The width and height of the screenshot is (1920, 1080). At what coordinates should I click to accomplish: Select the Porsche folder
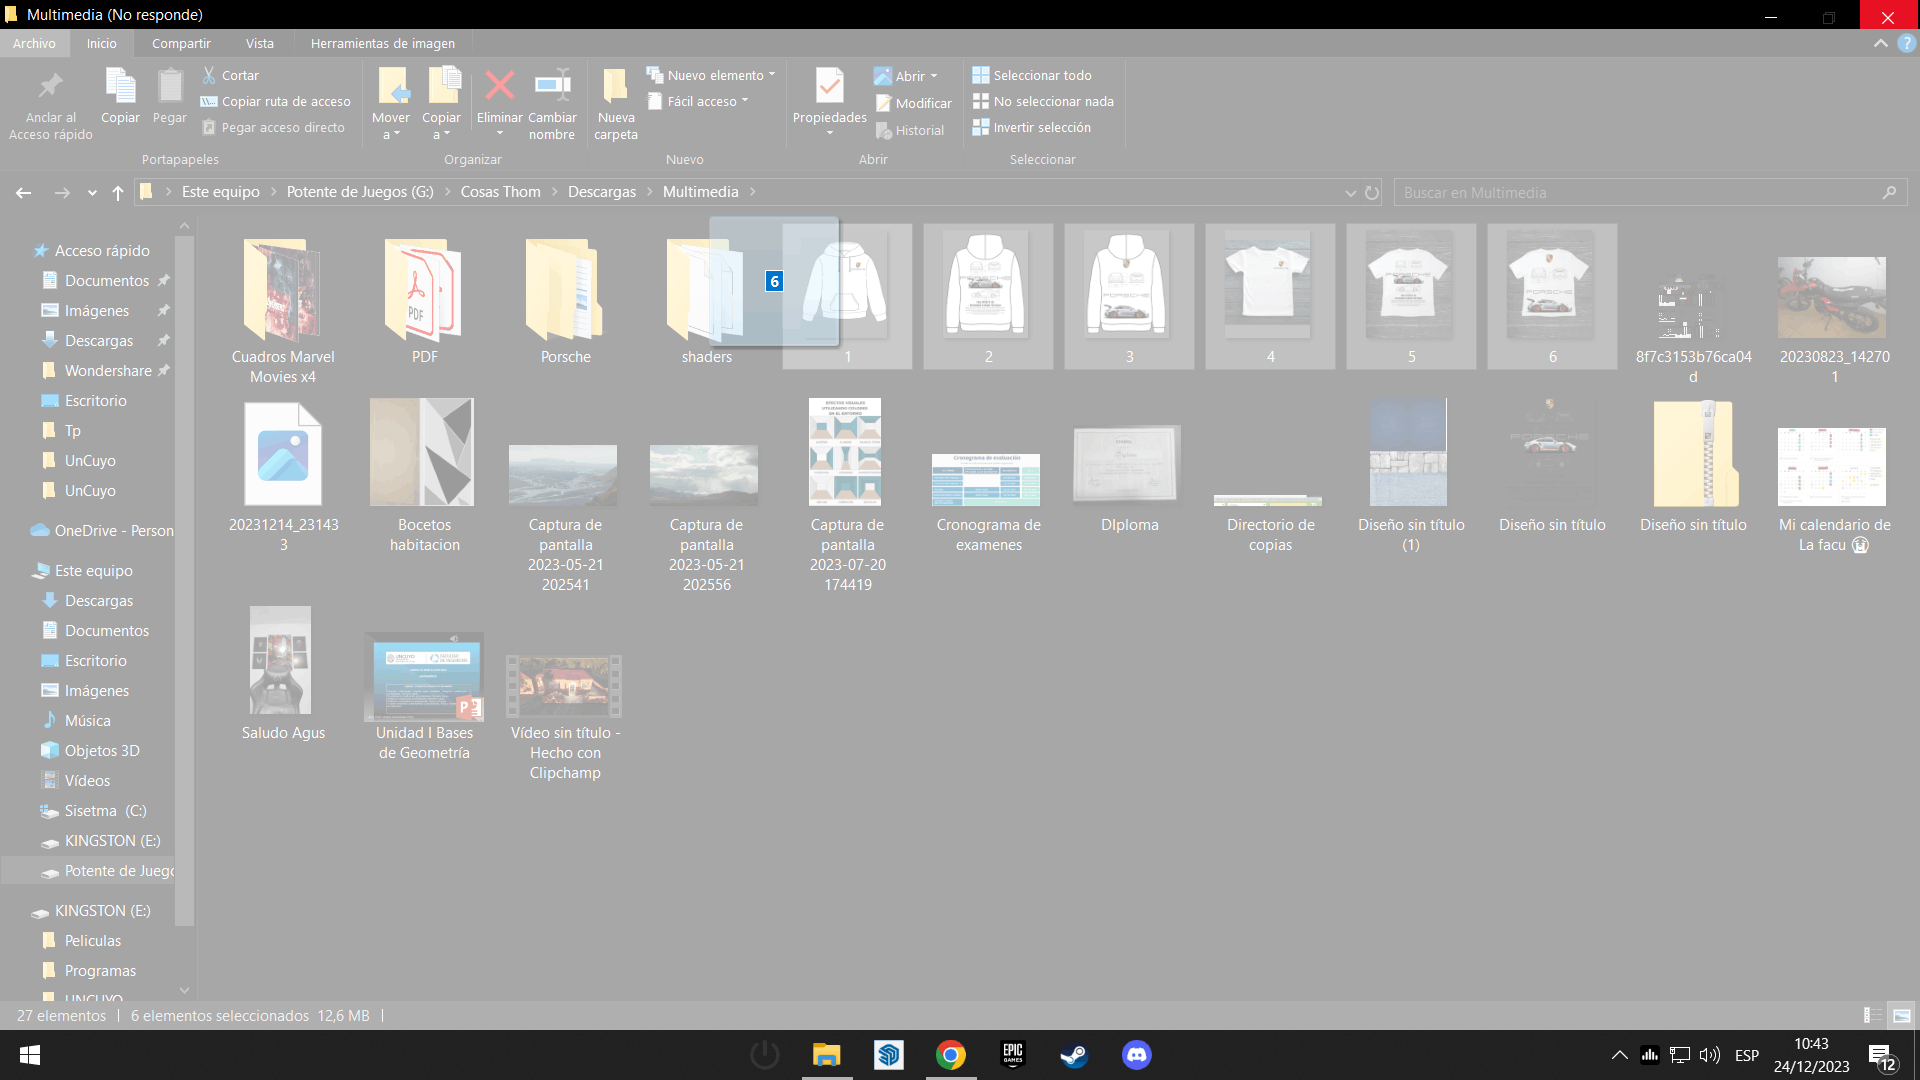566,300
